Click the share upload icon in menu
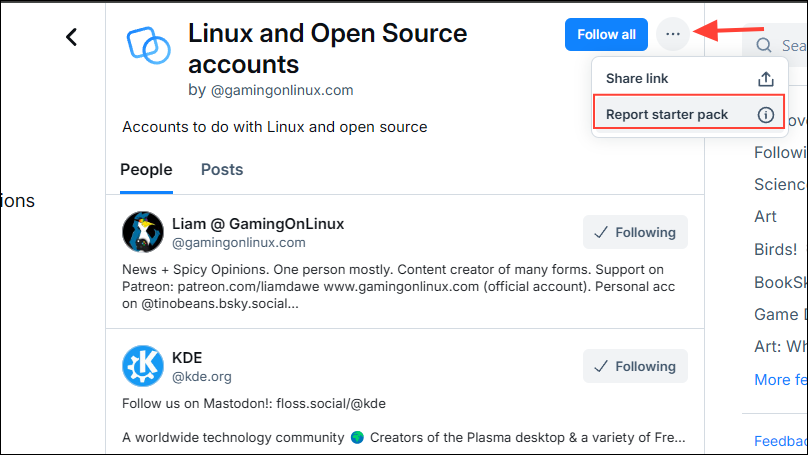Screen dimensions: 808x455 [x=766, y=79]
